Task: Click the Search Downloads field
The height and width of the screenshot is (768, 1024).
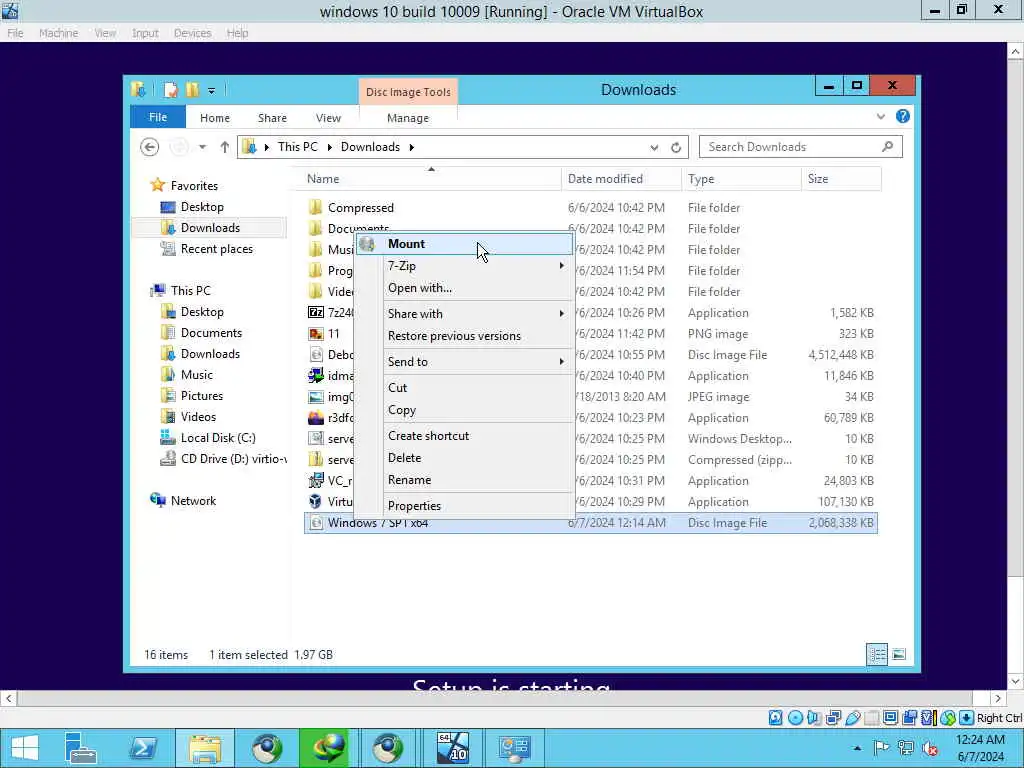Action: click(x=801, y=147)
